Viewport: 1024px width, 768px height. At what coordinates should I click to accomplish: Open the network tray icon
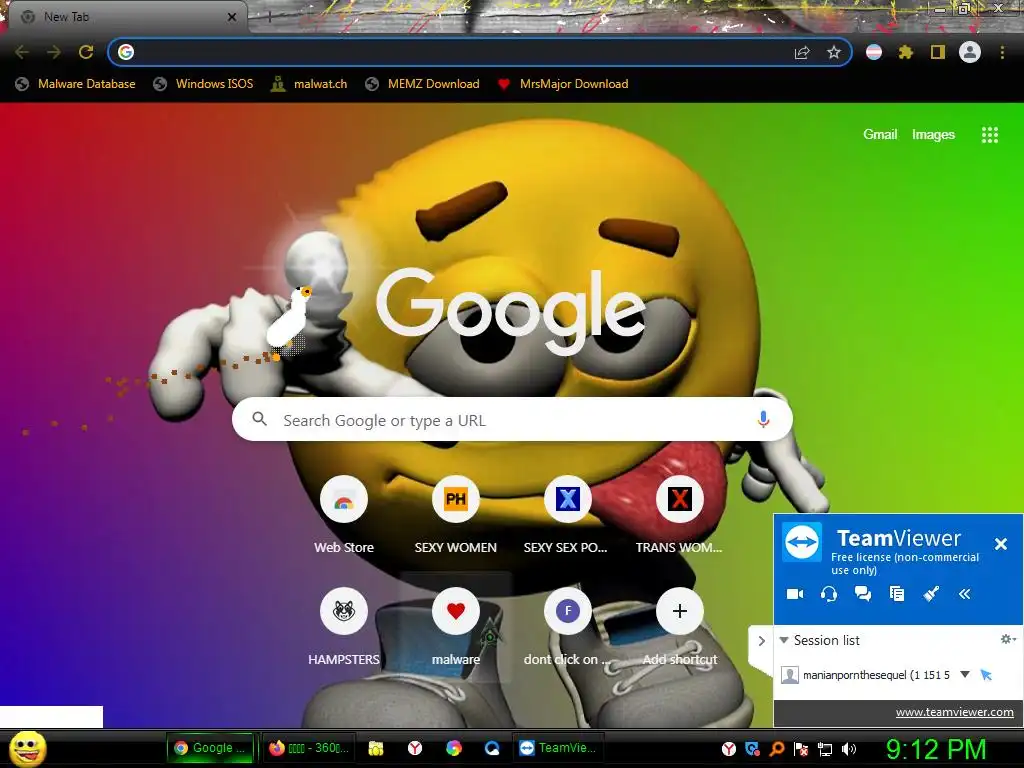tap(825, 749)
